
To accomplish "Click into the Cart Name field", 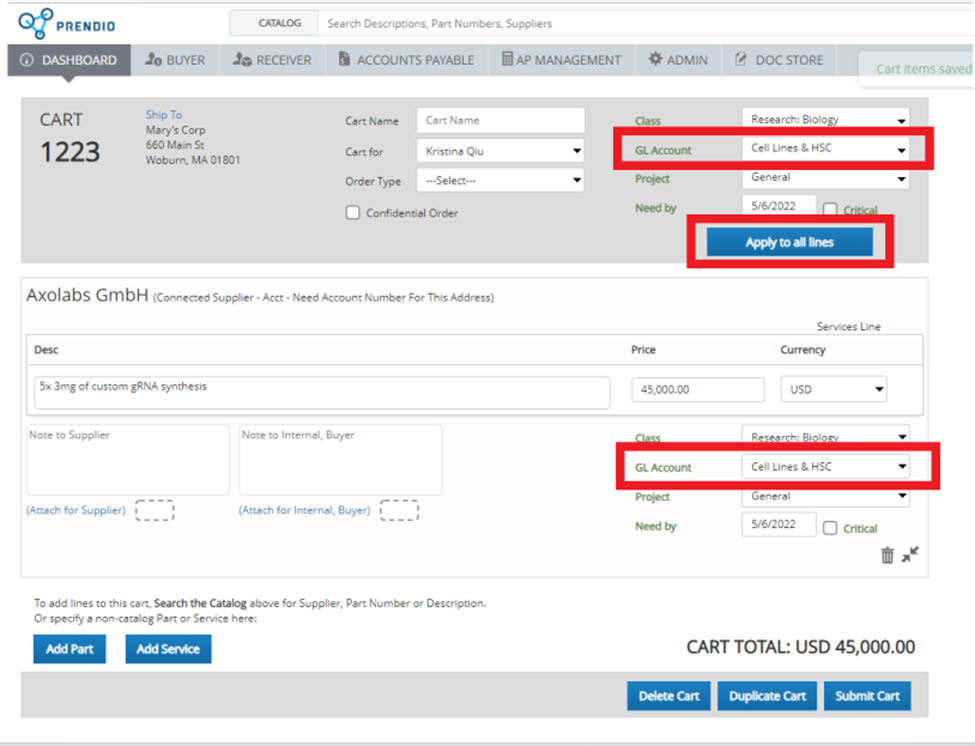I will (x=500, y=120).
